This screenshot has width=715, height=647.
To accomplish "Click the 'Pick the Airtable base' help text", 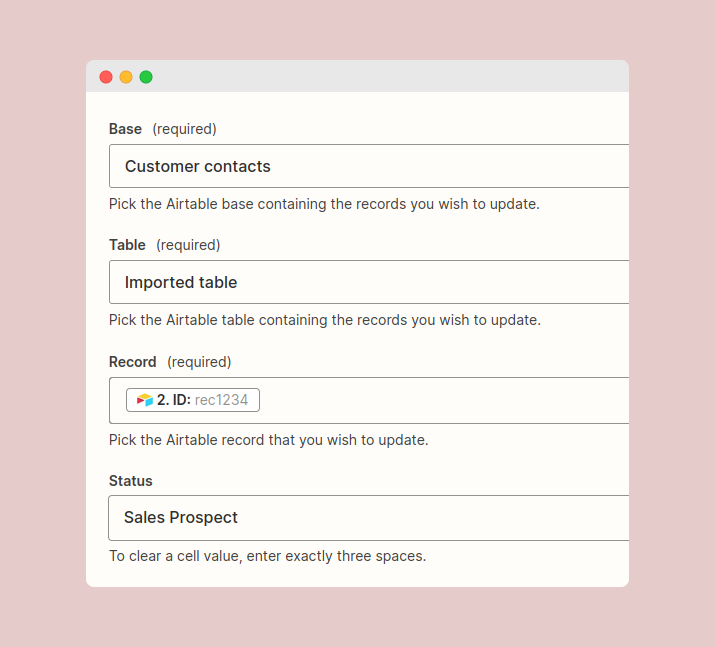I will click(x=324, y=204).
